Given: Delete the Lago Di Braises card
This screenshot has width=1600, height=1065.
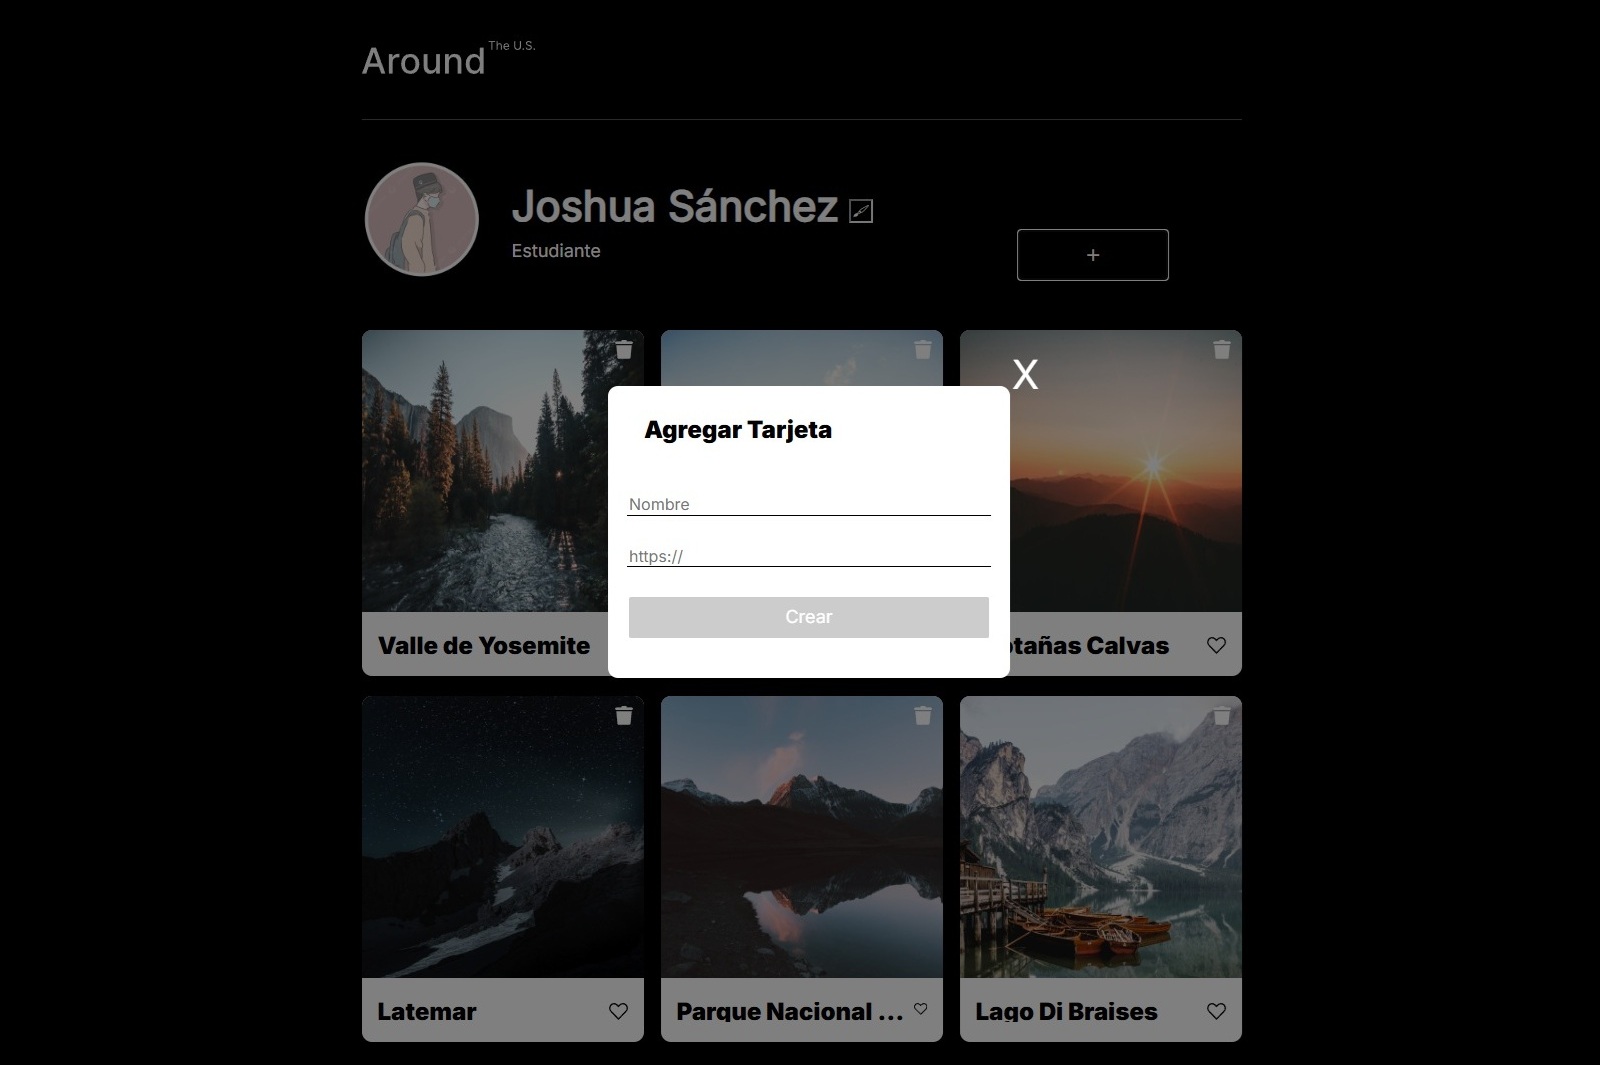Looking at the screenshot, I should coord(1221,715).
